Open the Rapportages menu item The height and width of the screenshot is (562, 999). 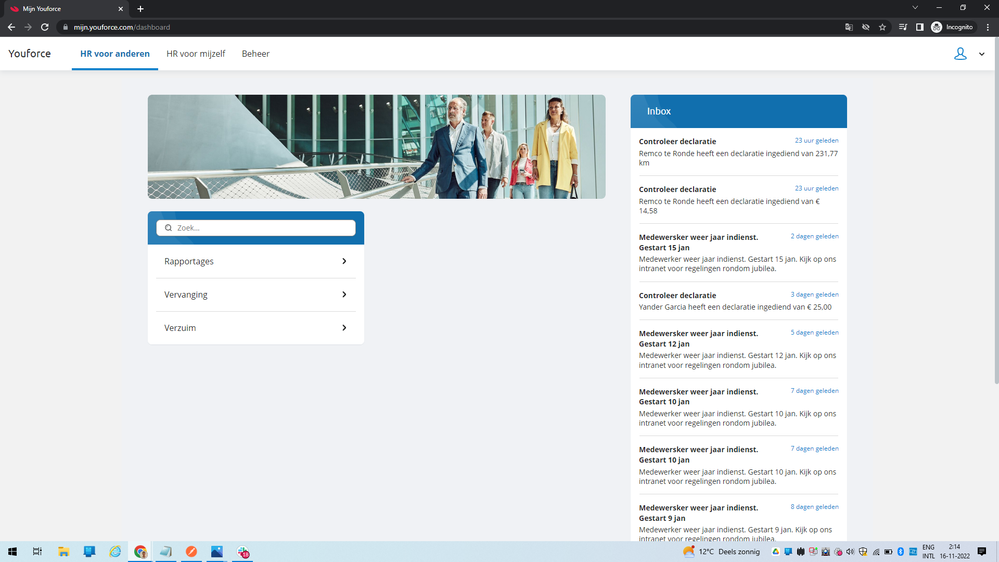(255, 261)
